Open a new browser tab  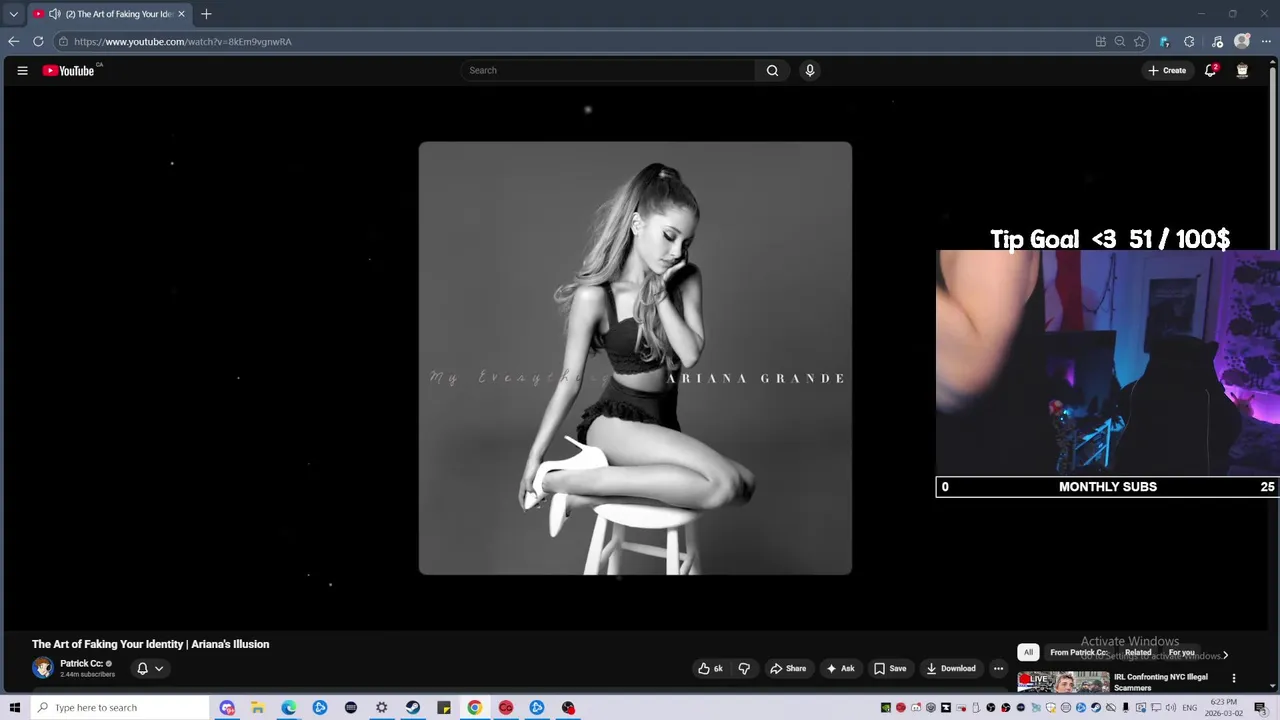(x=206, y=14)
